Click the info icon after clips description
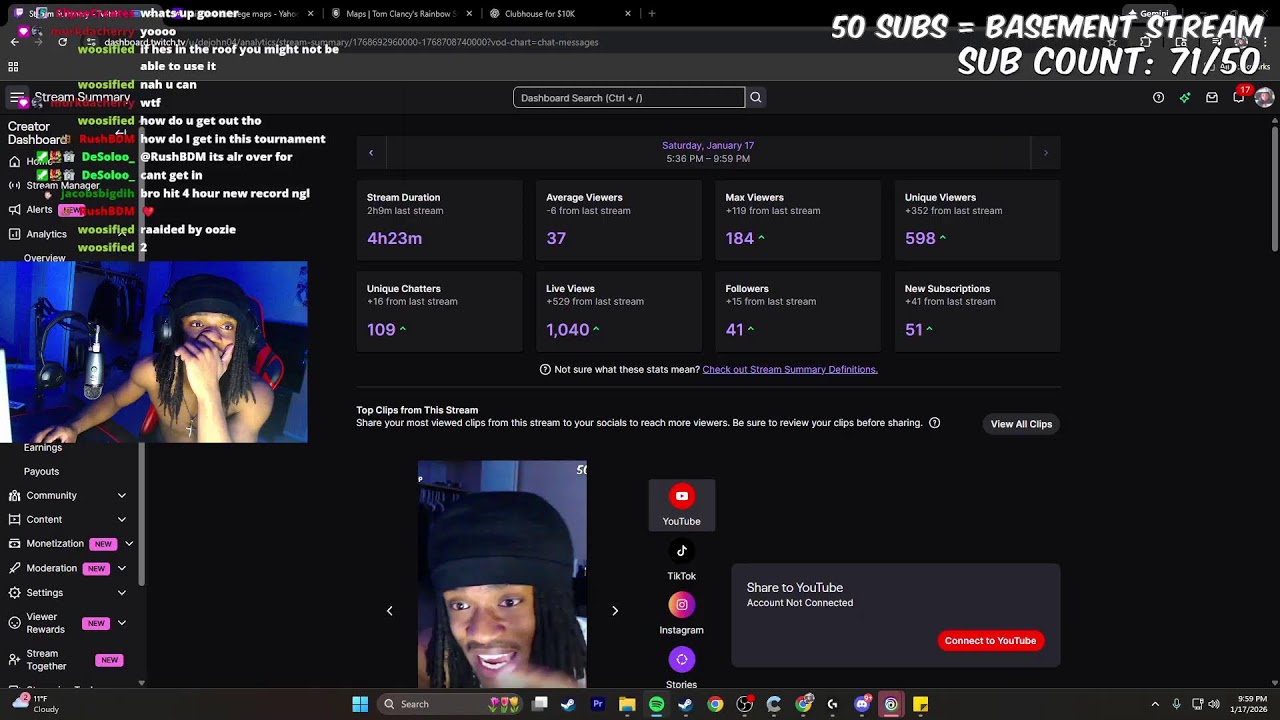The image size is (1280, 720). 935,423
